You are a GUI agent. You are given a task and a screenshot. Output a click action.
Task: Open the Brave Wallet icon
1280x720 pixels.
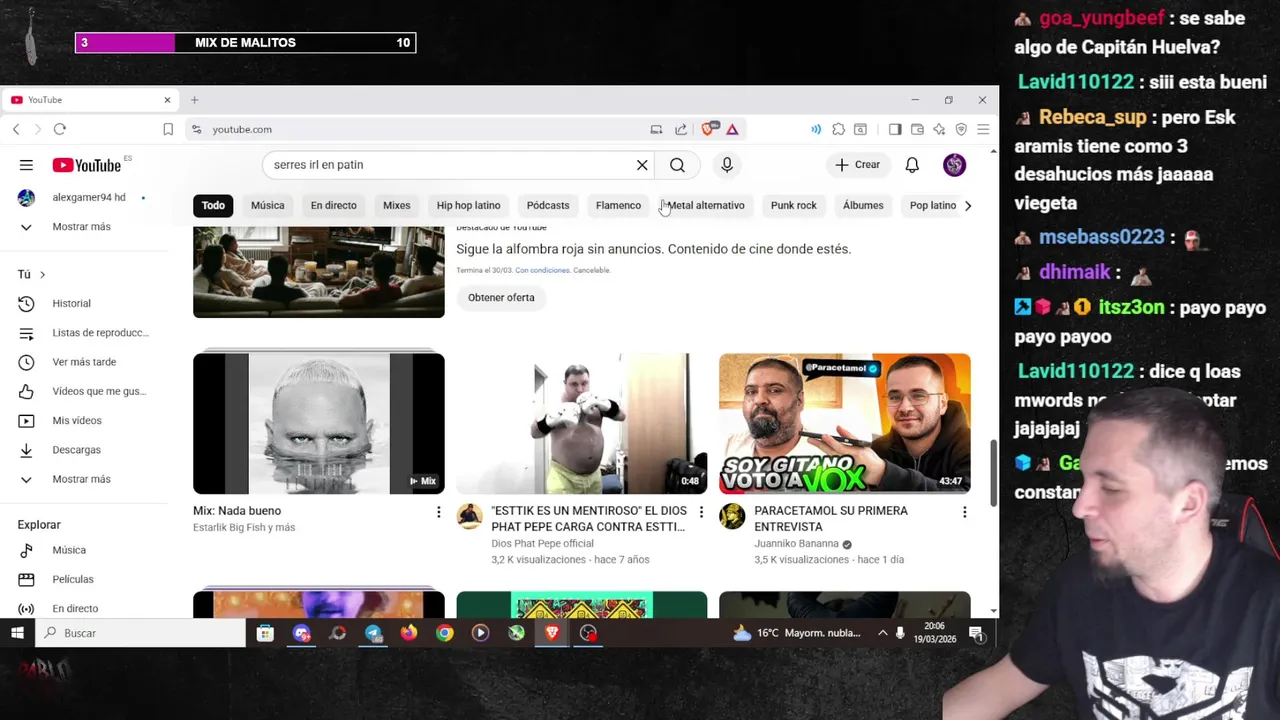917,129
